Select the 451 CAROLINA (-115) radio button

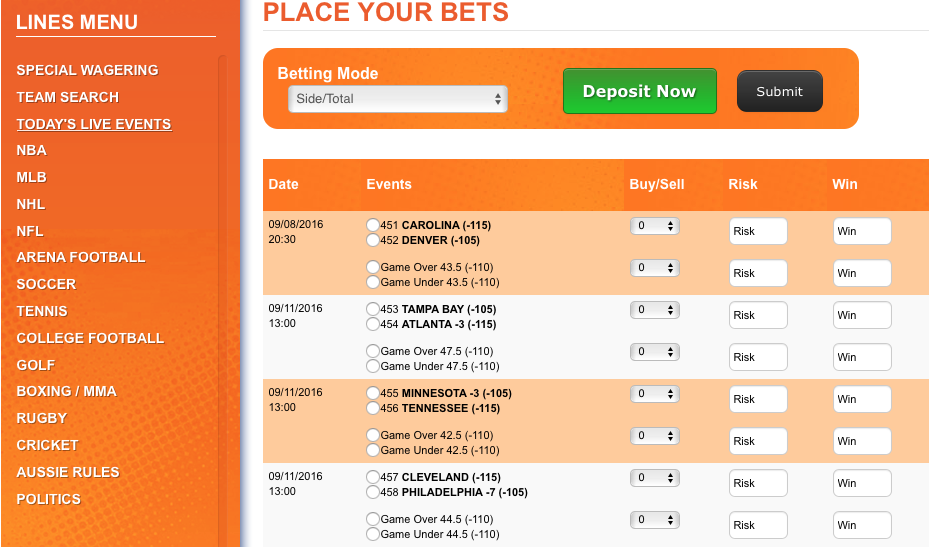tap(373, 225)
